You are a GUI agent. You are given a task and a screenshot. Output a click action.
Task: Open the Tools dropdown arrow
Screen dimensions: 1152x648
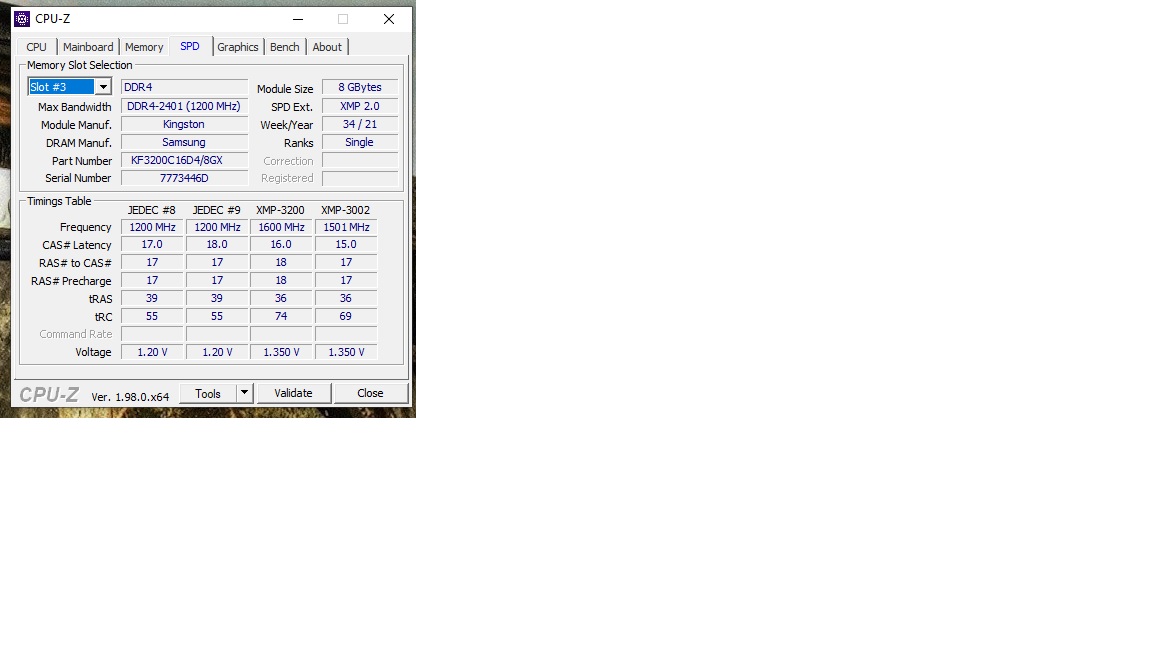(245, 393)
